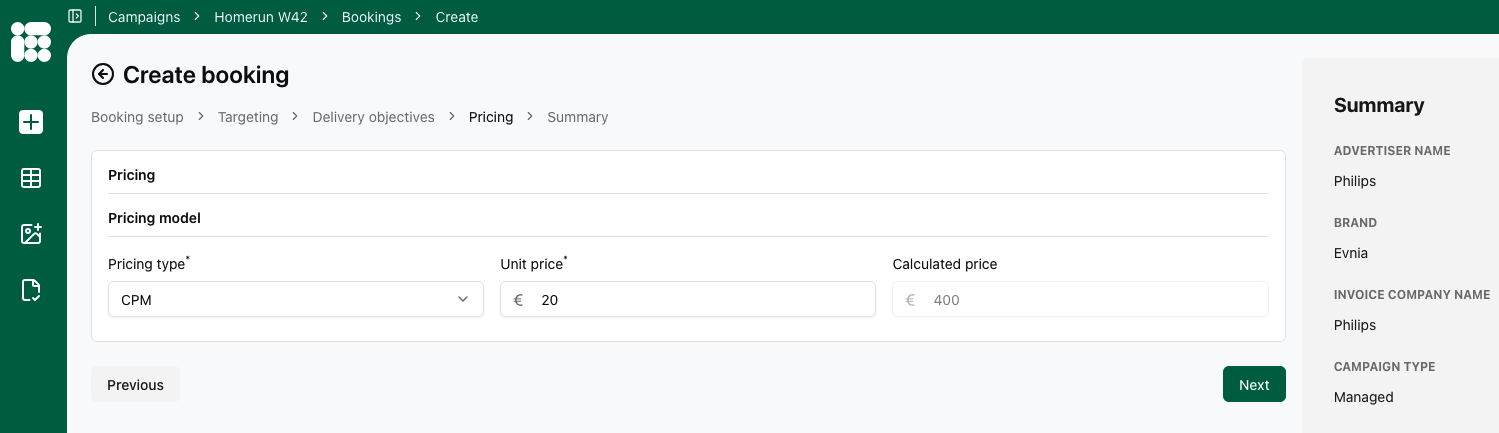This screenshot has height=433, width=1499.
Task: Open the Pricing type CPM dropdown
Action: (296, 299)
